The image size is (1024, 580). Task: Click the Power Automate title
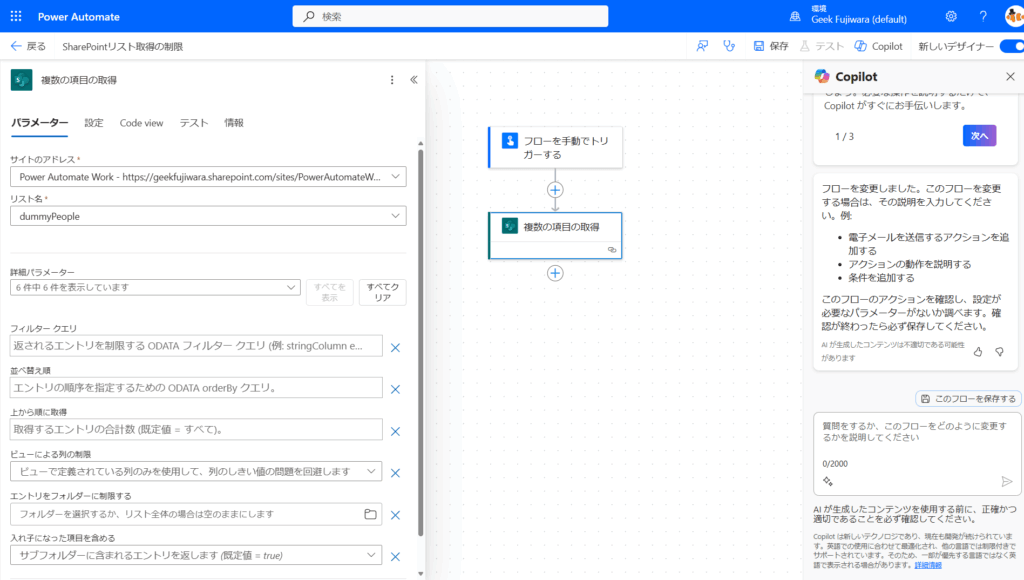tap(78, 17)
